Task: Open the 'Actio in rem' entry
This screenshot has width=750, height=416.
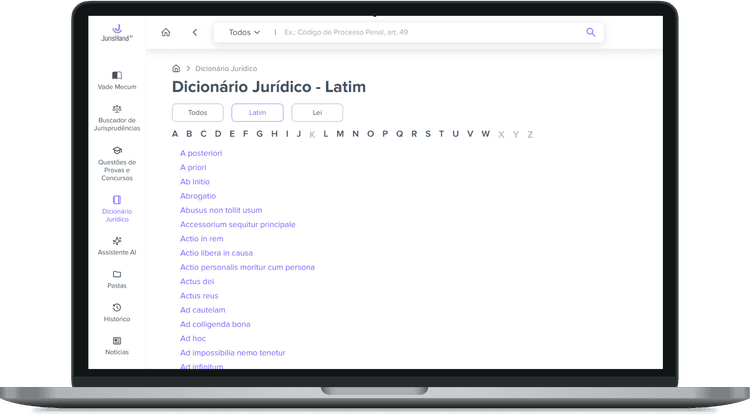Action: click(x=201, y=239)
